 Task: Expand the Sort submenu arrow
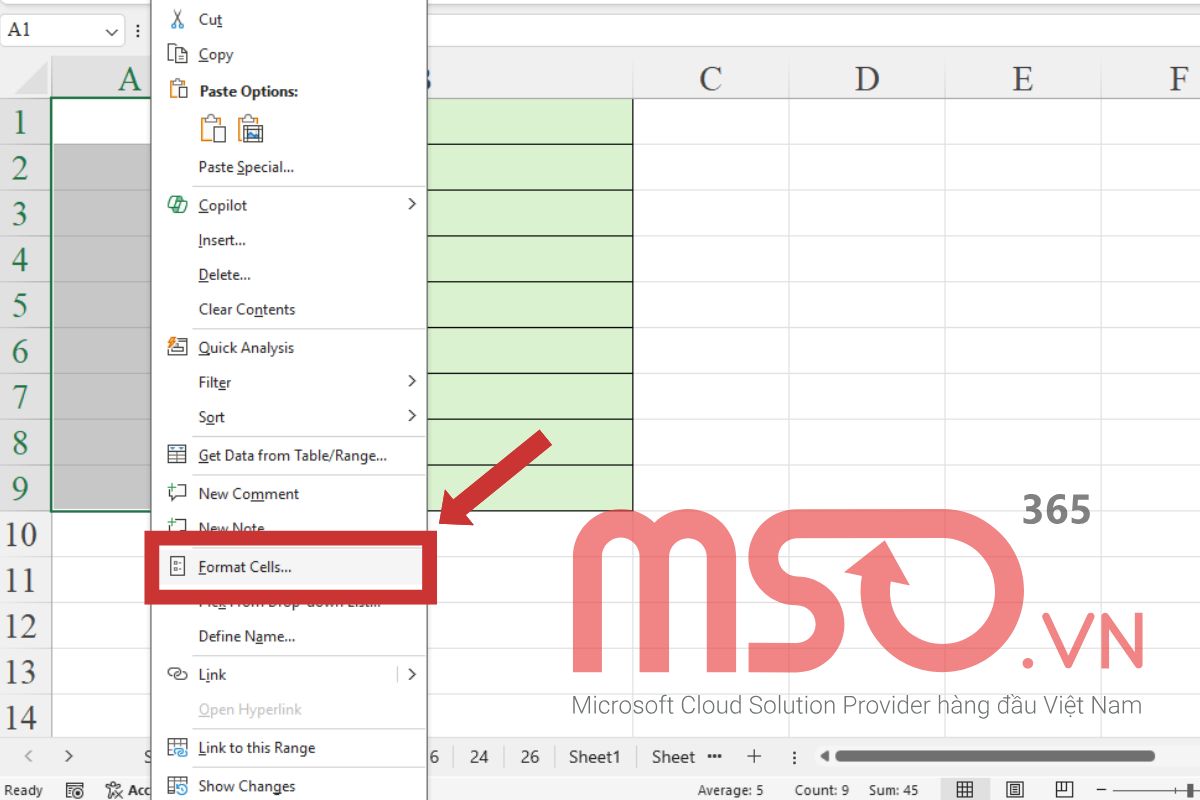(412, 415)
